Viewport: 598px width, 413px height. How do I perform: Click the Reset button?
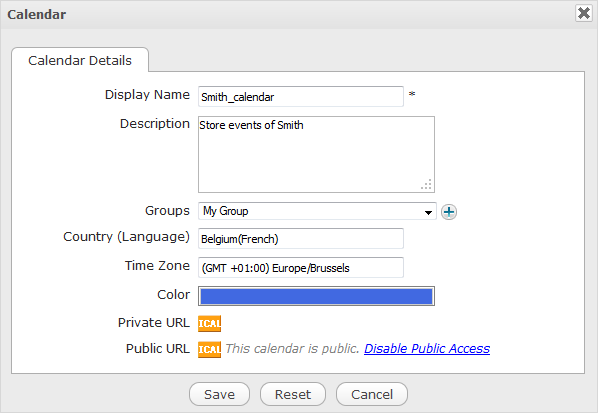click(x=293, y=394)
